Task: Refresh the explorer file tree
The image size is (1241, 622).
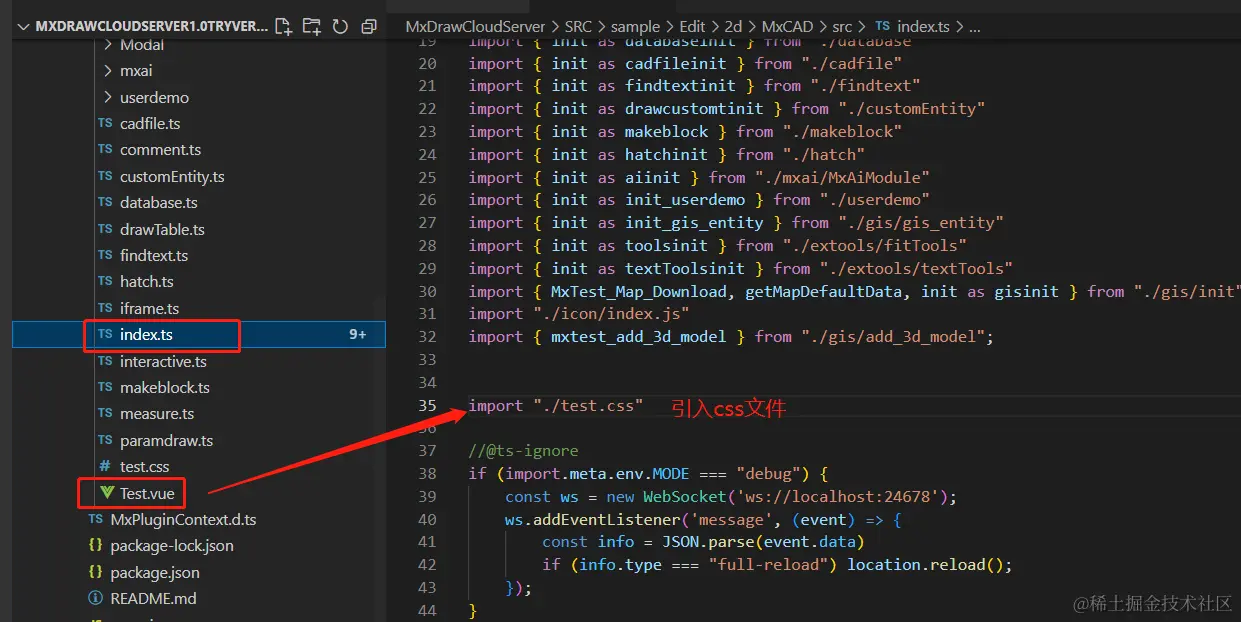Action: [x=340, y=26]
